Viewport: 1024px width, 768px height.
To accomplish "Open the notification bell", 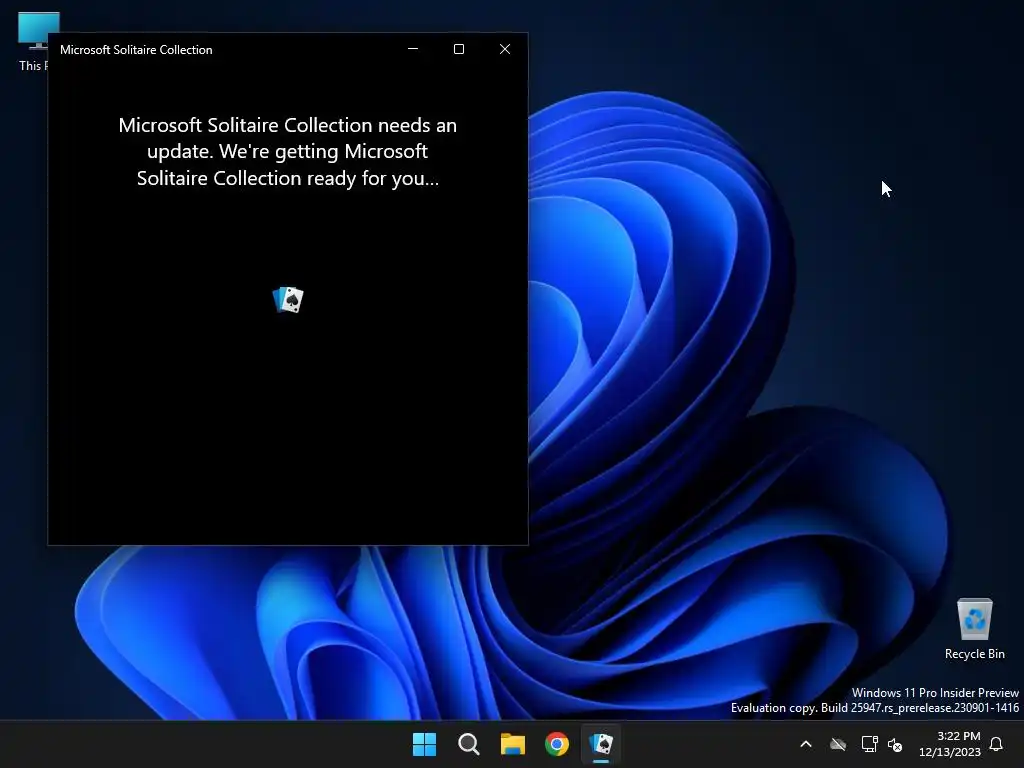I will point(997,744).
